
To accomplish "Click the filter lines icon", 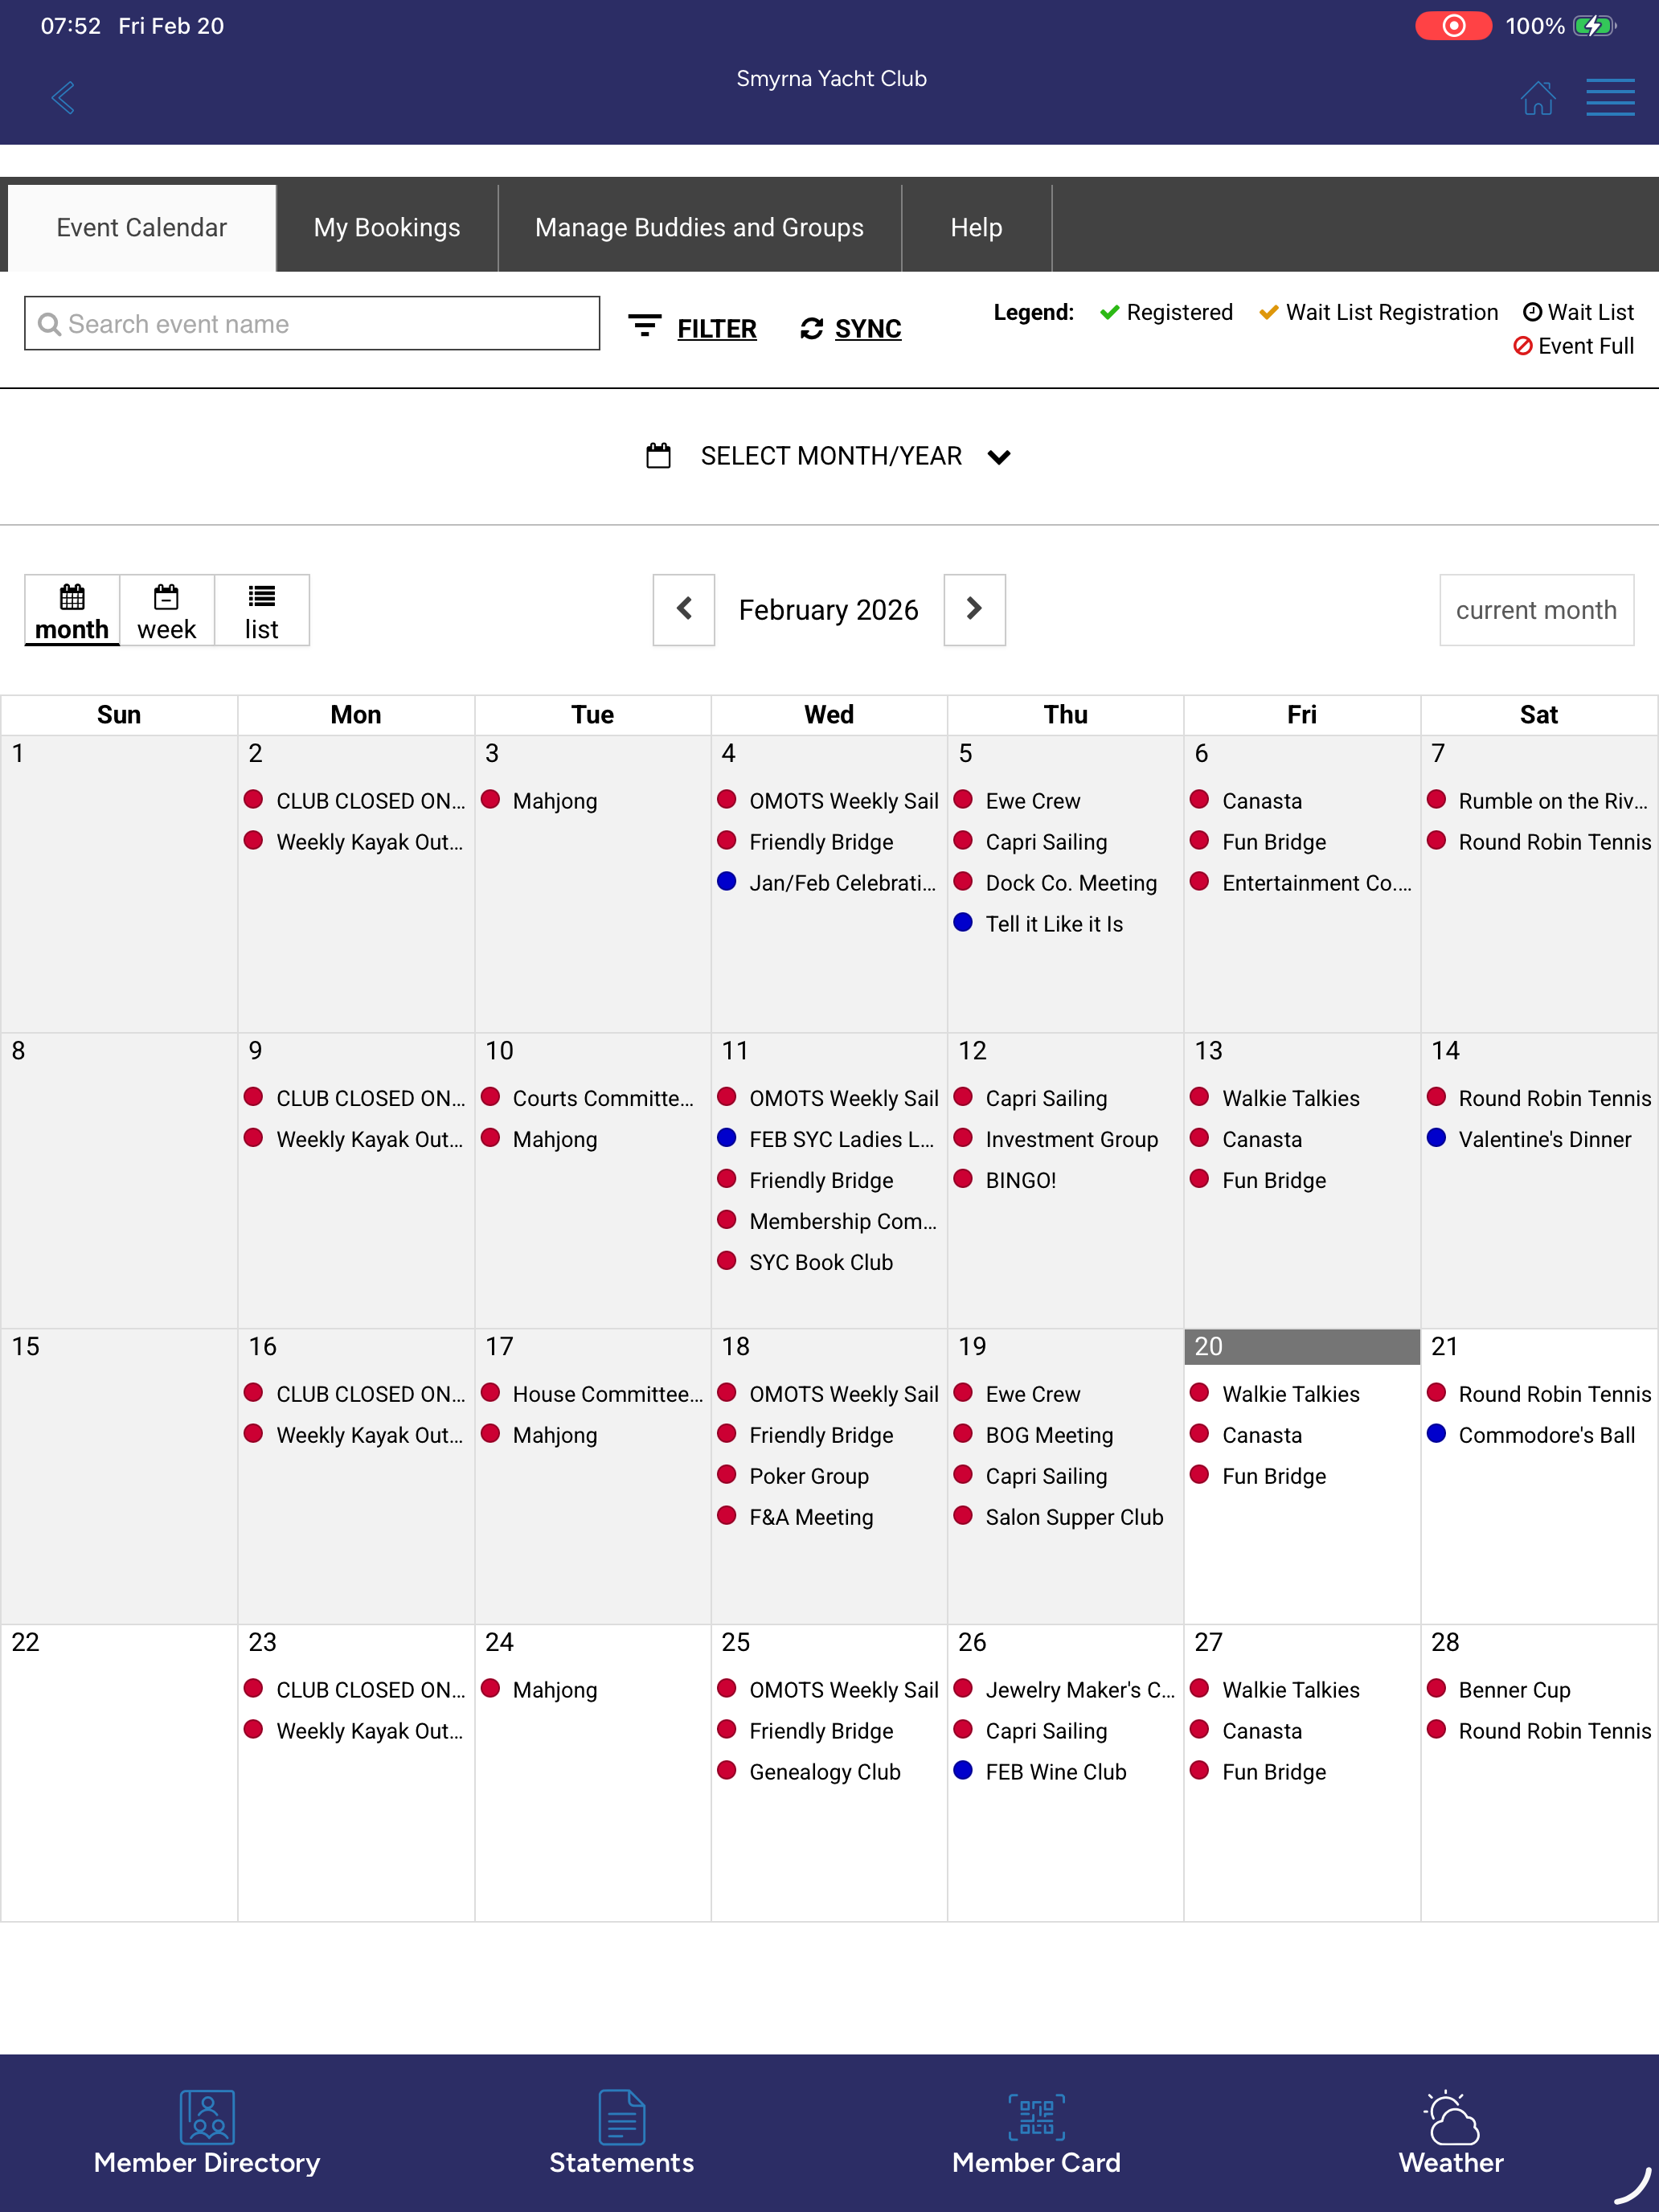I will click(x=644, y=326).
